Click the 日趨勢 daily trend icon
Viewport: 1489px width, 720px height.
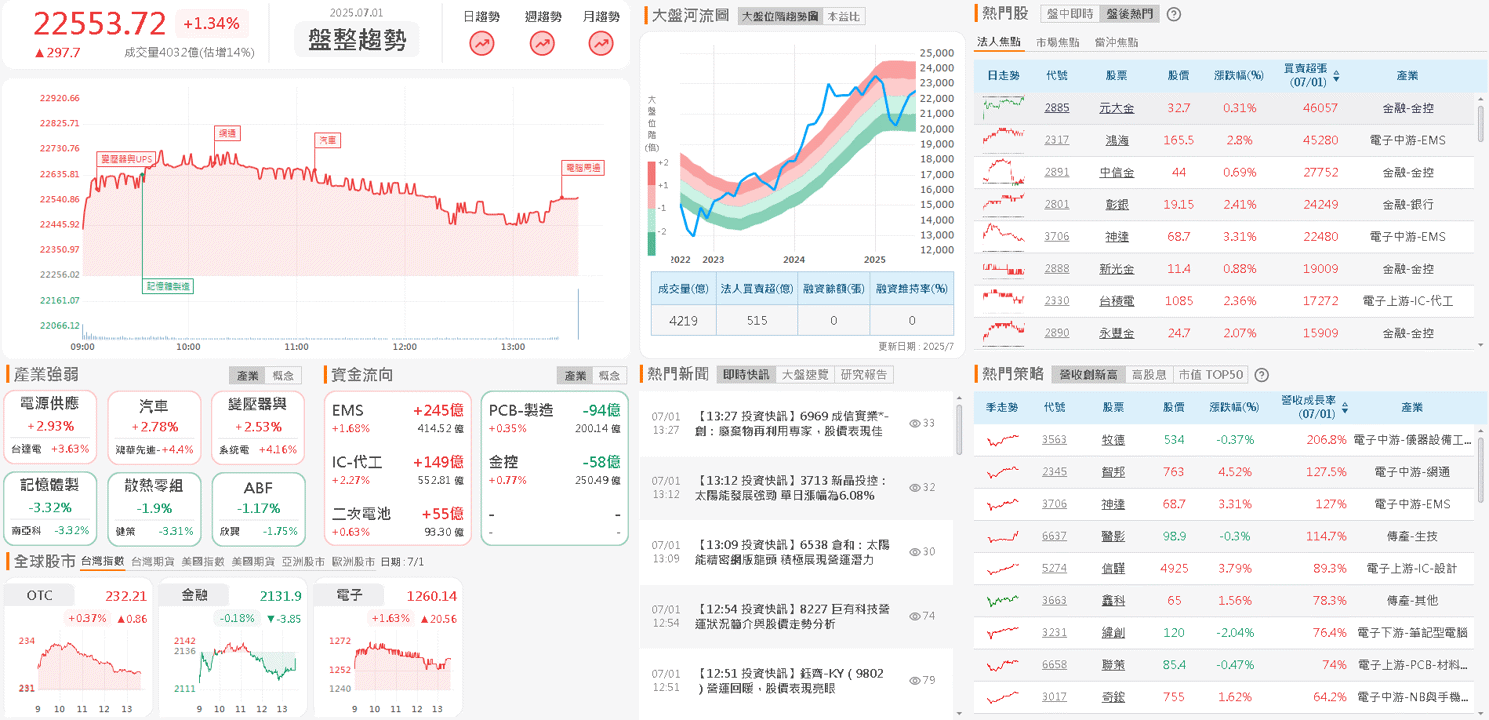point(482,43)
